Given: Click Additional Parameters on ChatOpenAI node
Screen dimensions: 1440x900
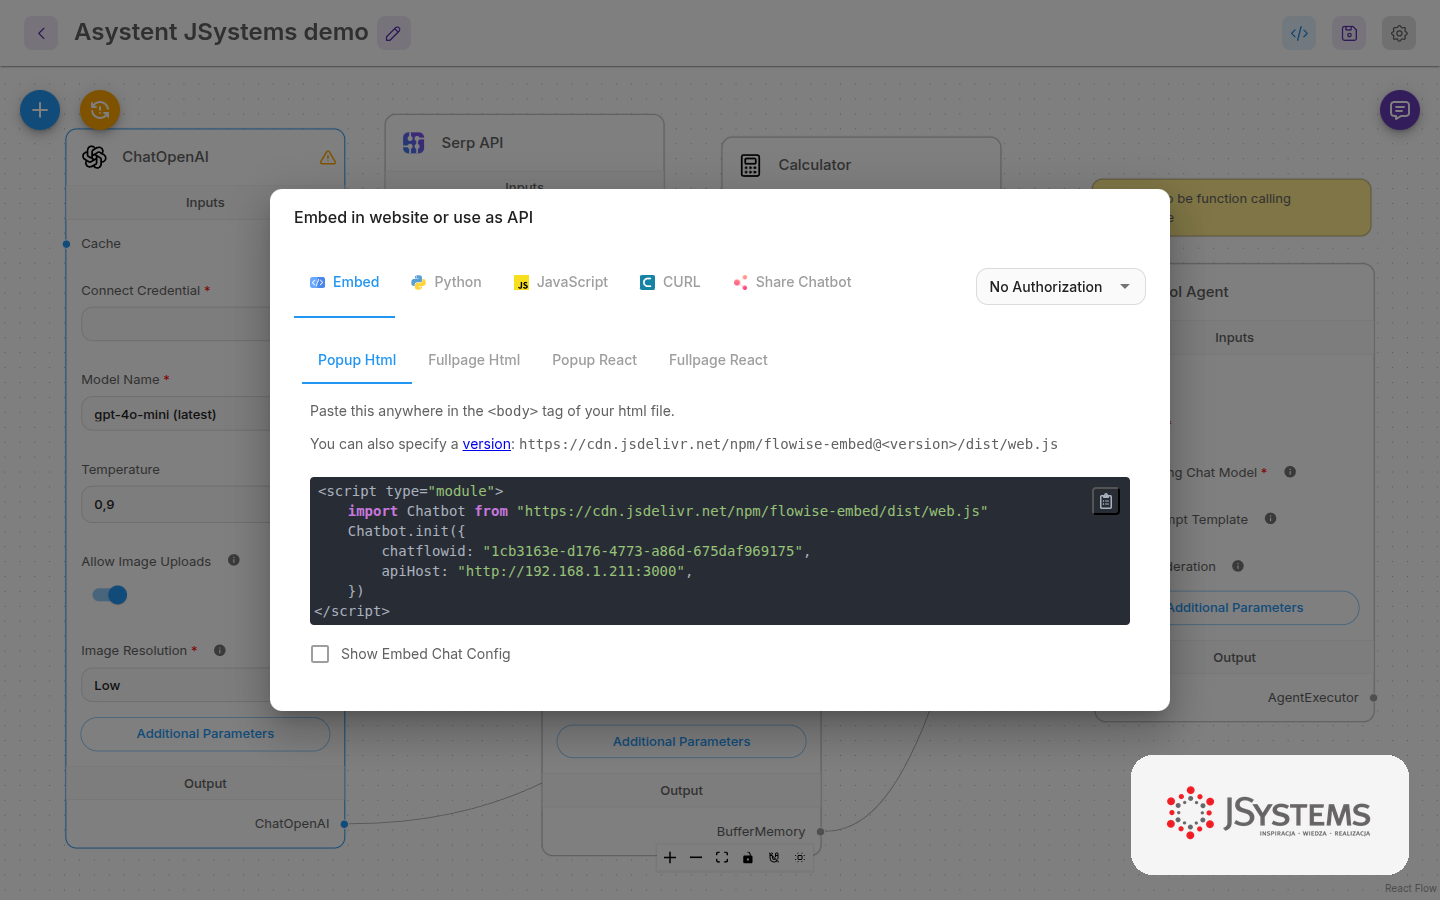Looking at the screenshot, I should [205, 734].
